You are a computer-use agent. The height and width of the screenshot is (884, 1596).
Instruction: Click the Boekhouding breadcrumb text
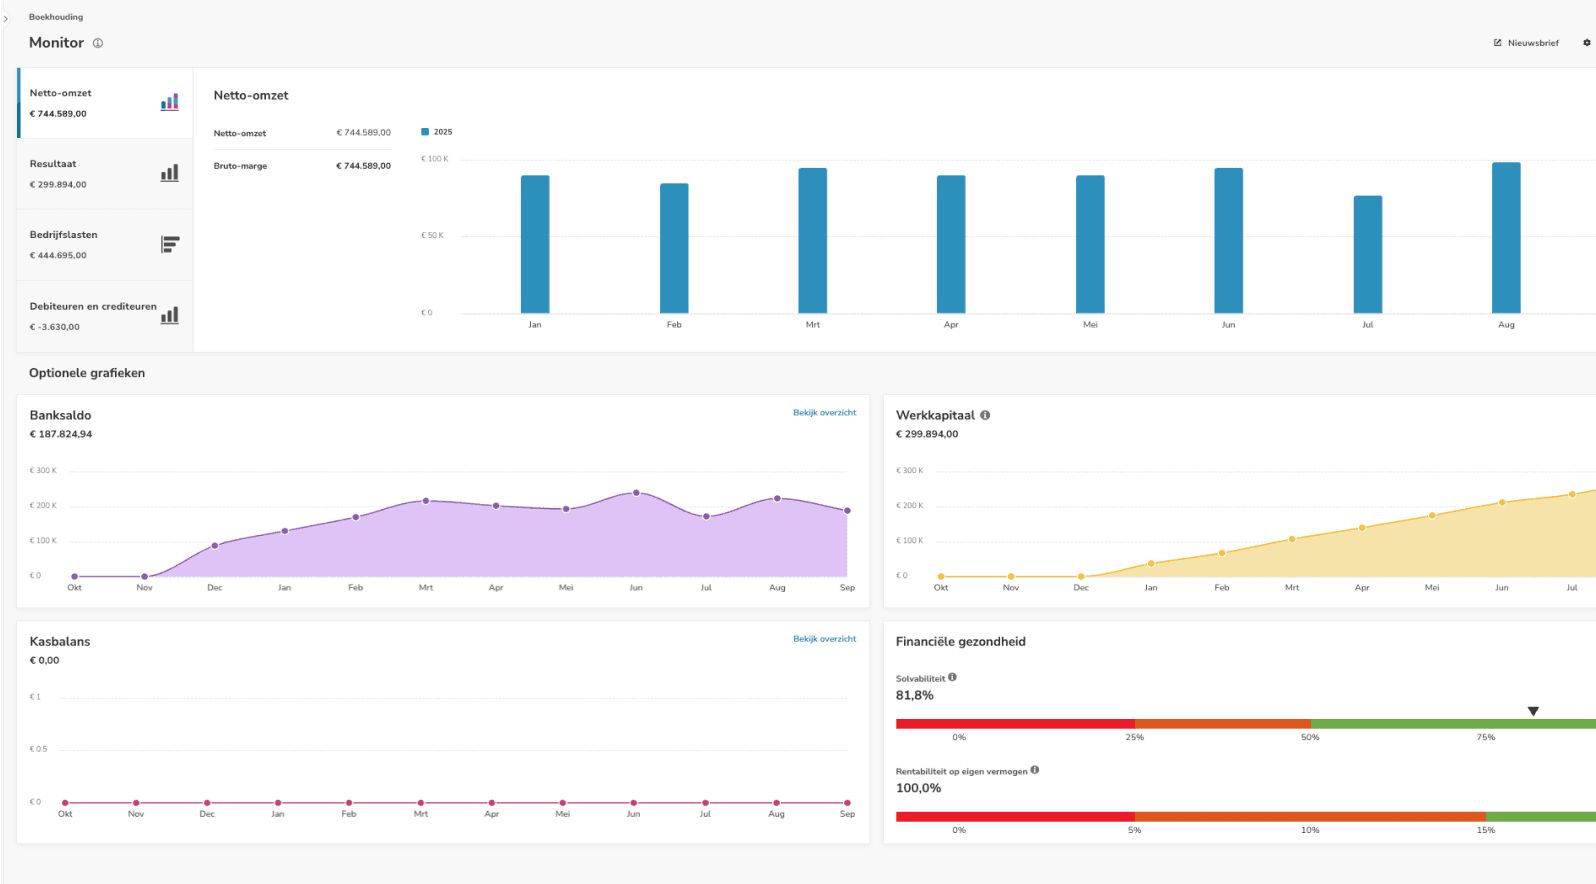click(56, 17)
